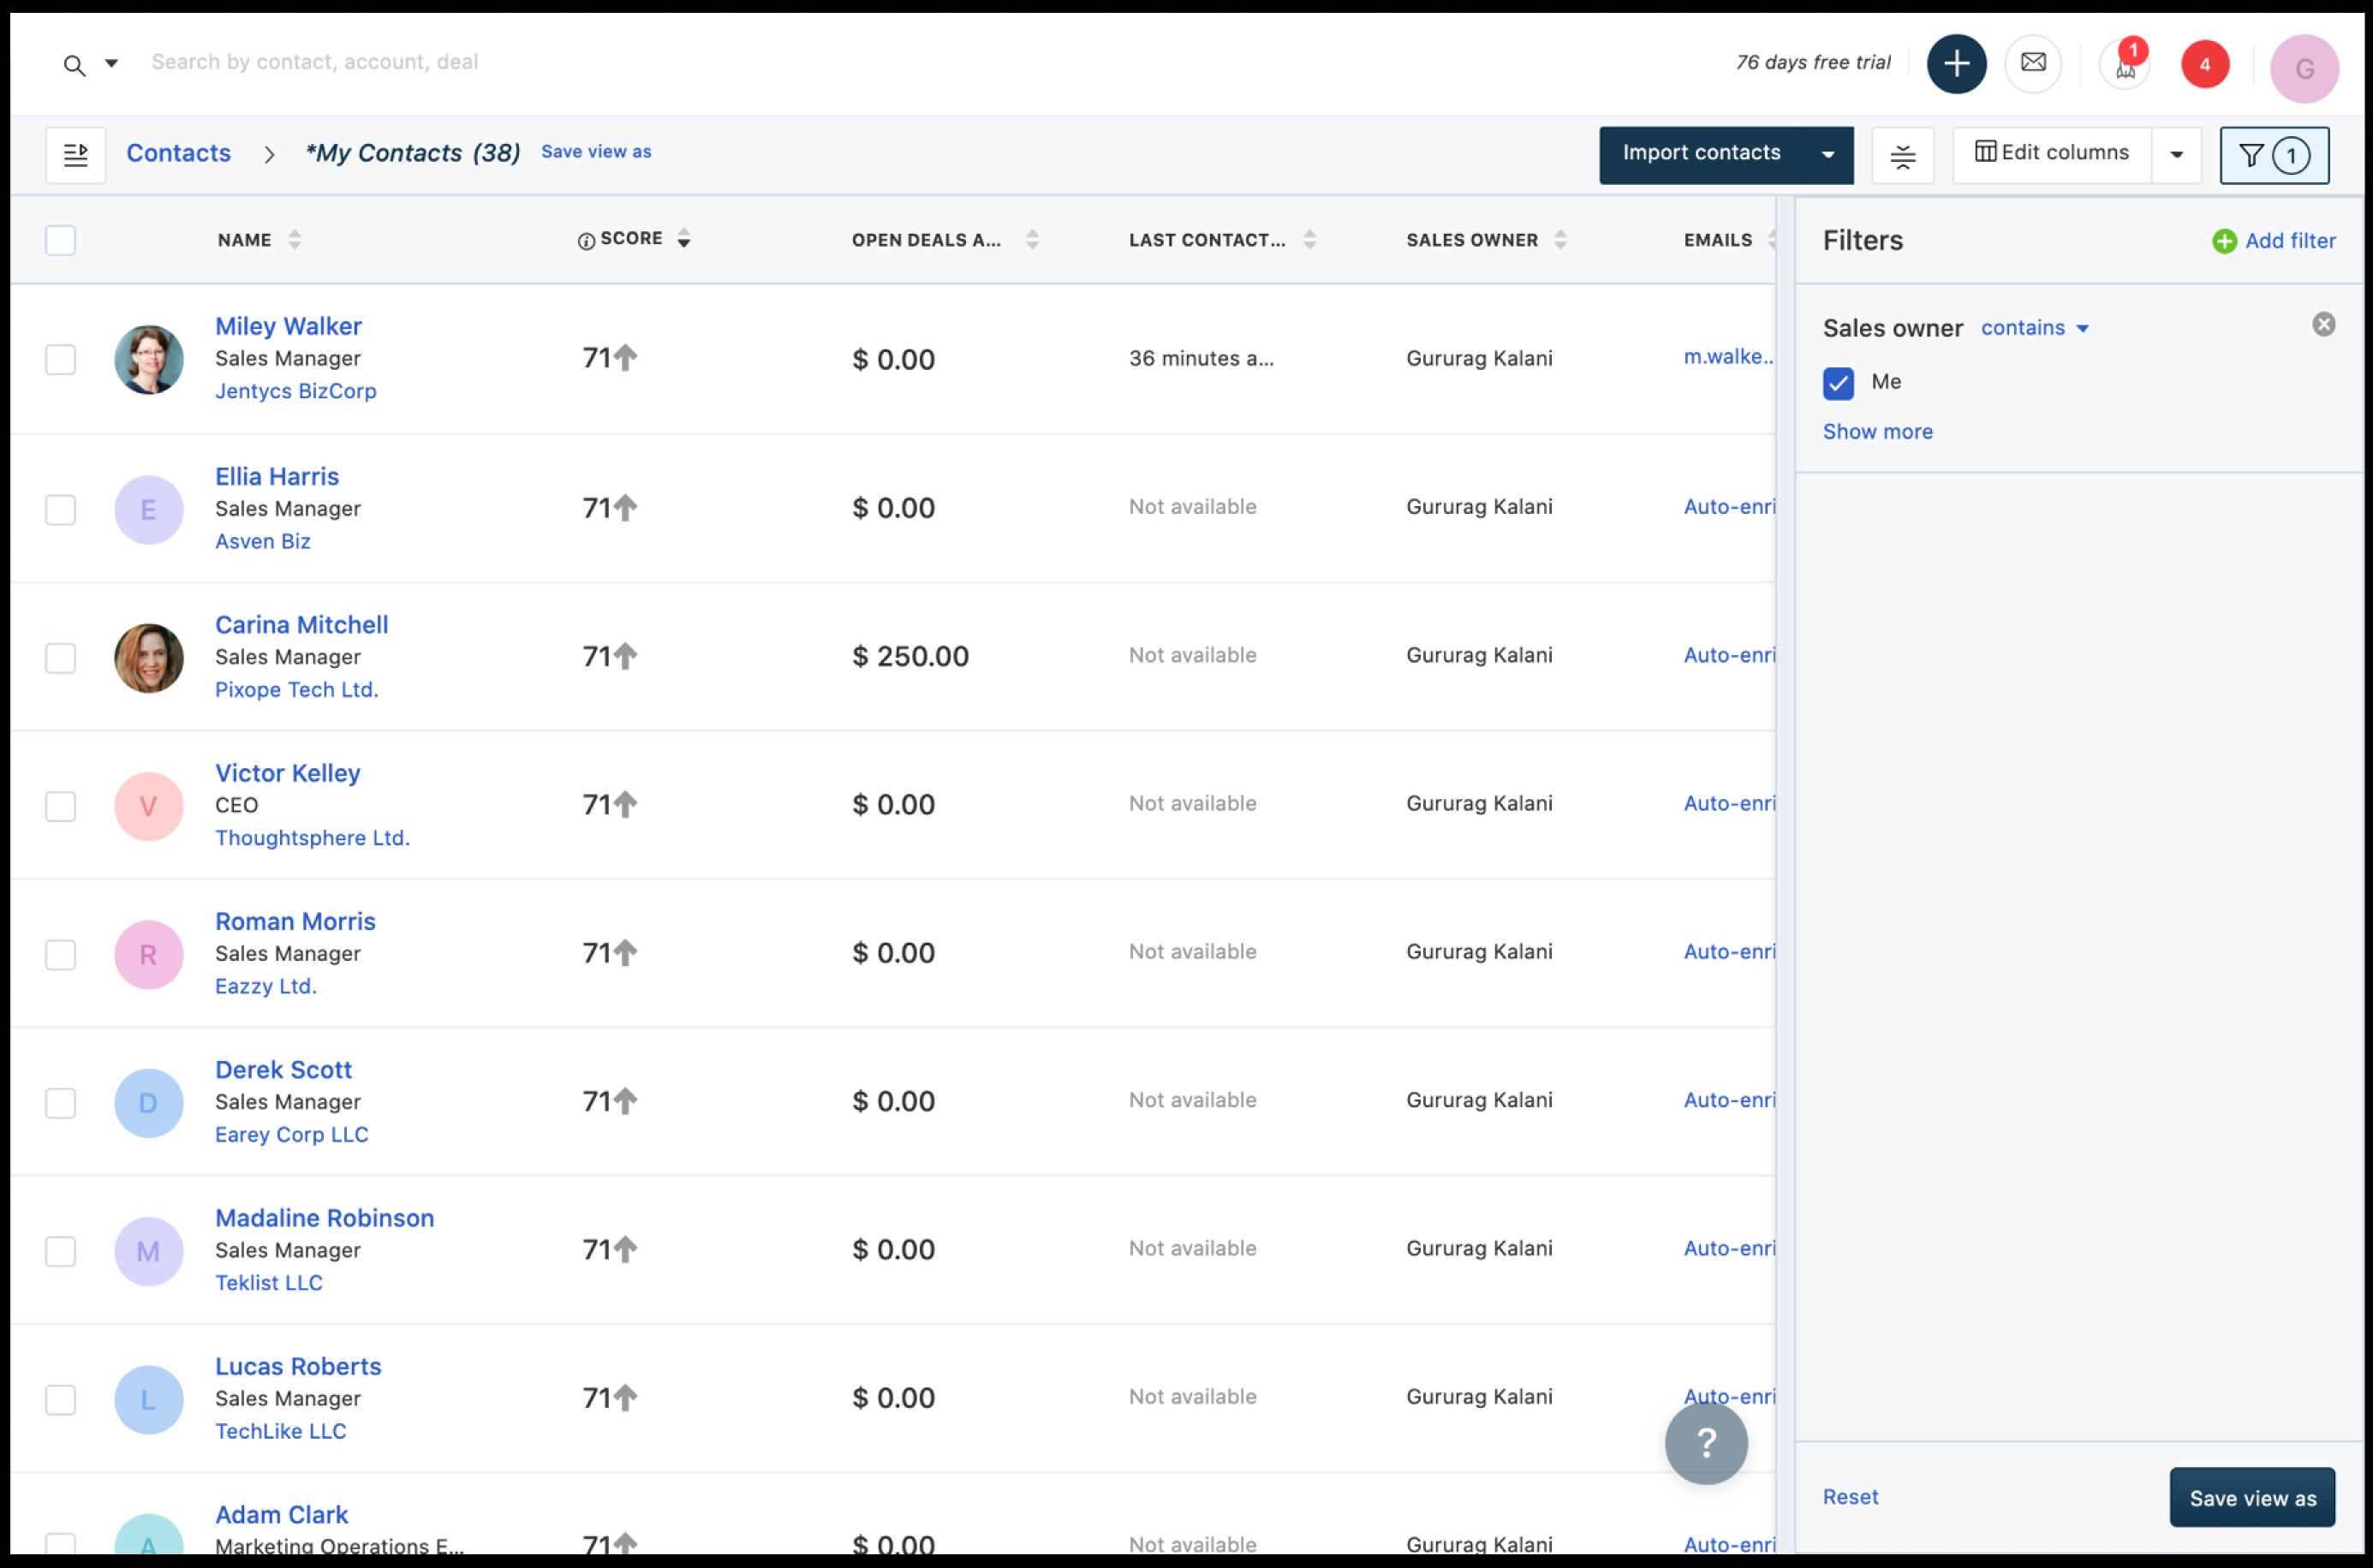Image resolution: width=2373 pixels, height=1568 pixels.
Task: Click the quick add plus icon
Action: [x=1955, y=64]
